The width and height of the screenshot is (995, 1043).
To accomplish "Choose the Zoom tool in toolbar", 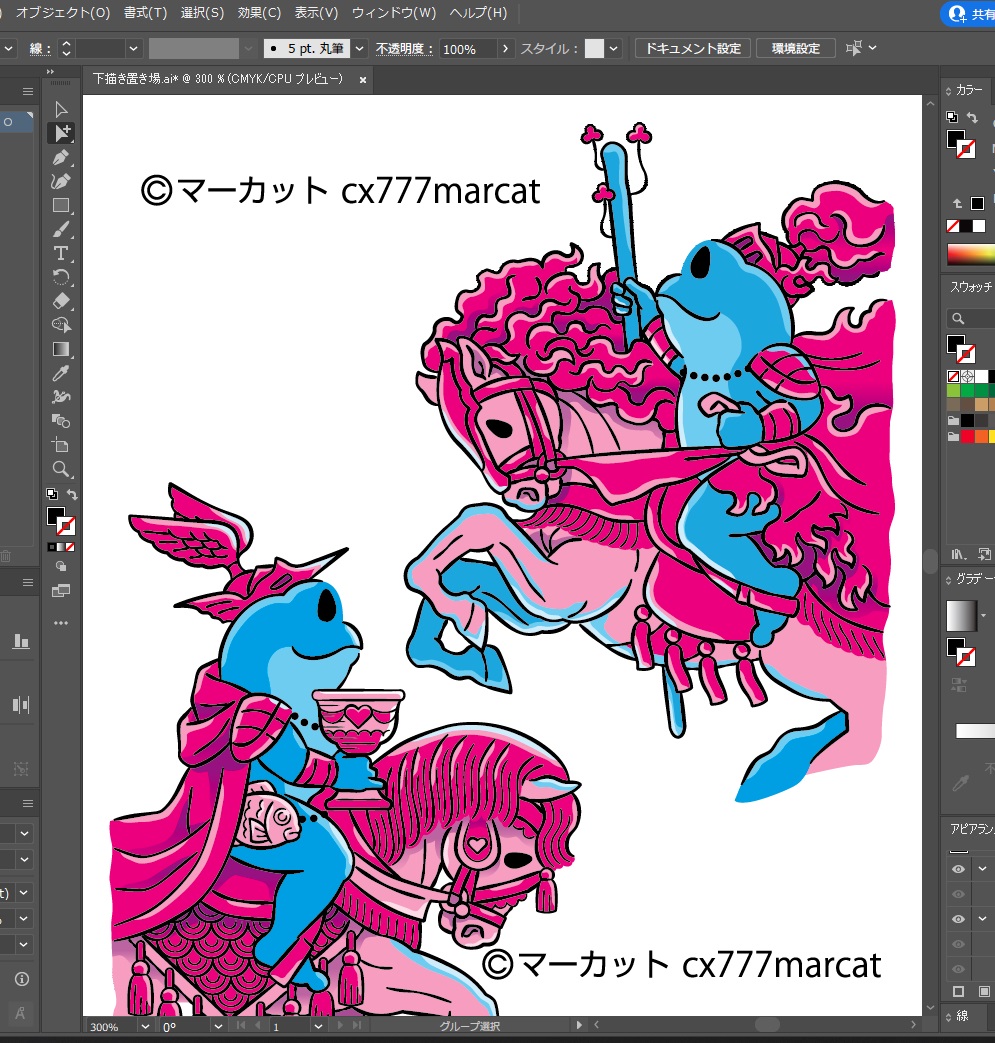I will pos(61,469).
